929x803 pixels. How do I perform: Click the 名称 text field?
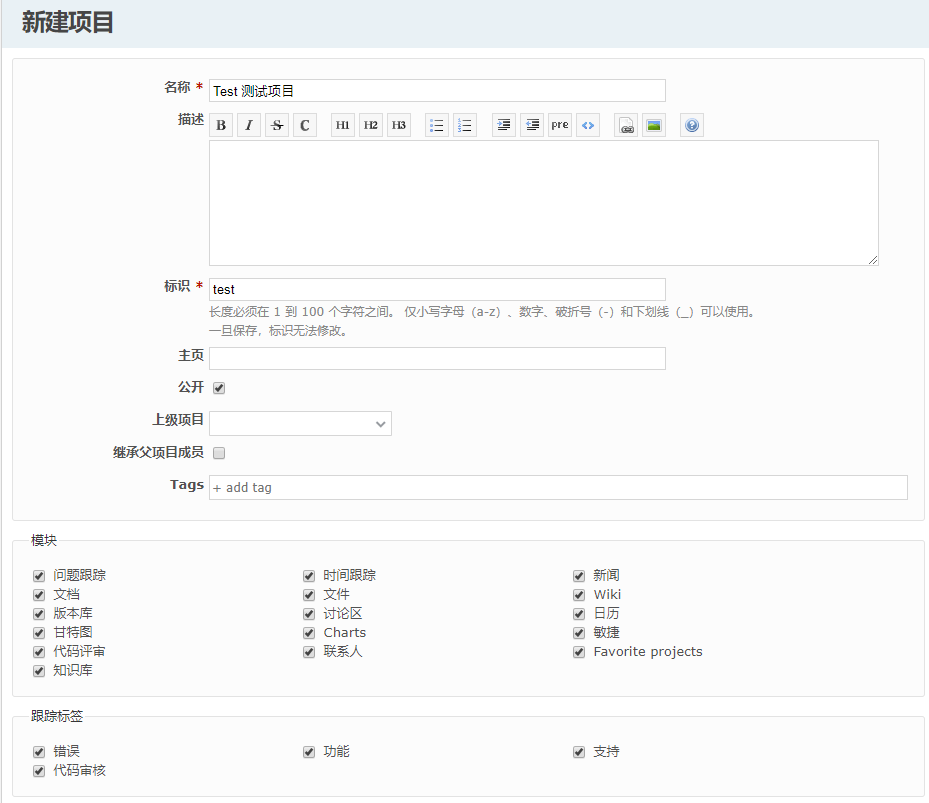pyautogui.click(x=437, y=91)
